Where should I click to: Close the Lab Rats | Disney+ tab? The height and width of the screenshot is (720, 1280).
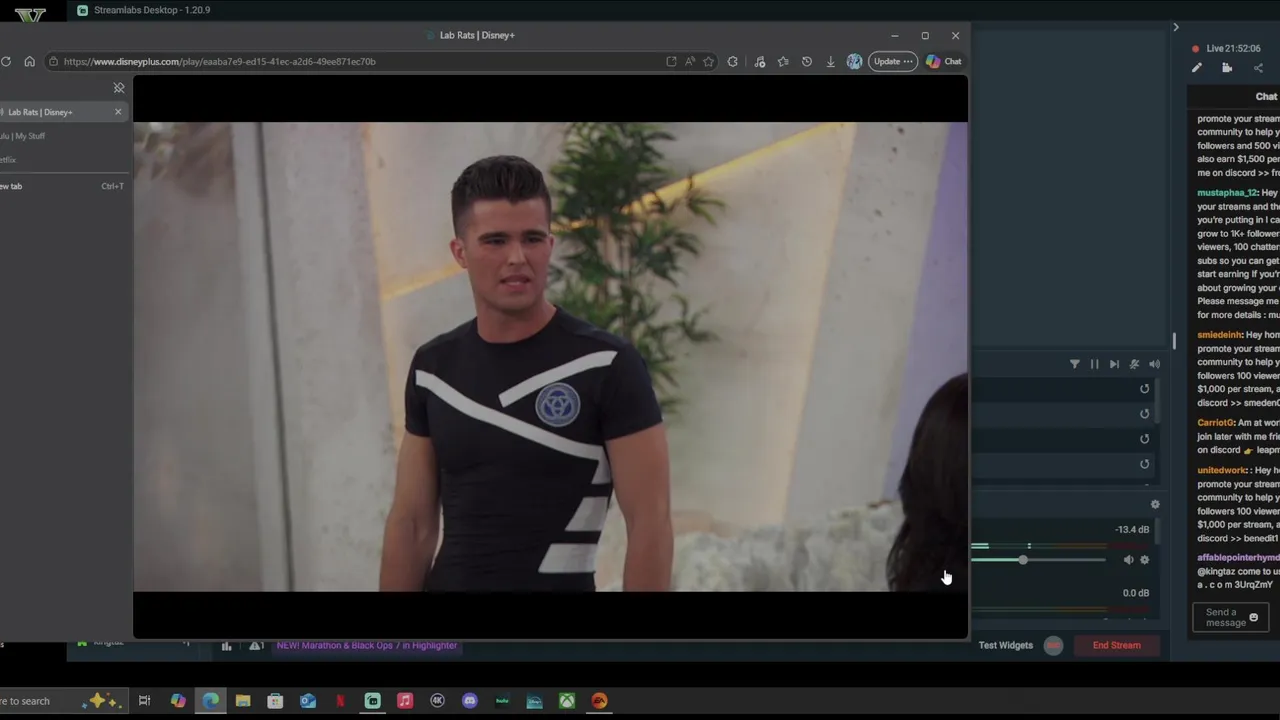tap(118, 112)
